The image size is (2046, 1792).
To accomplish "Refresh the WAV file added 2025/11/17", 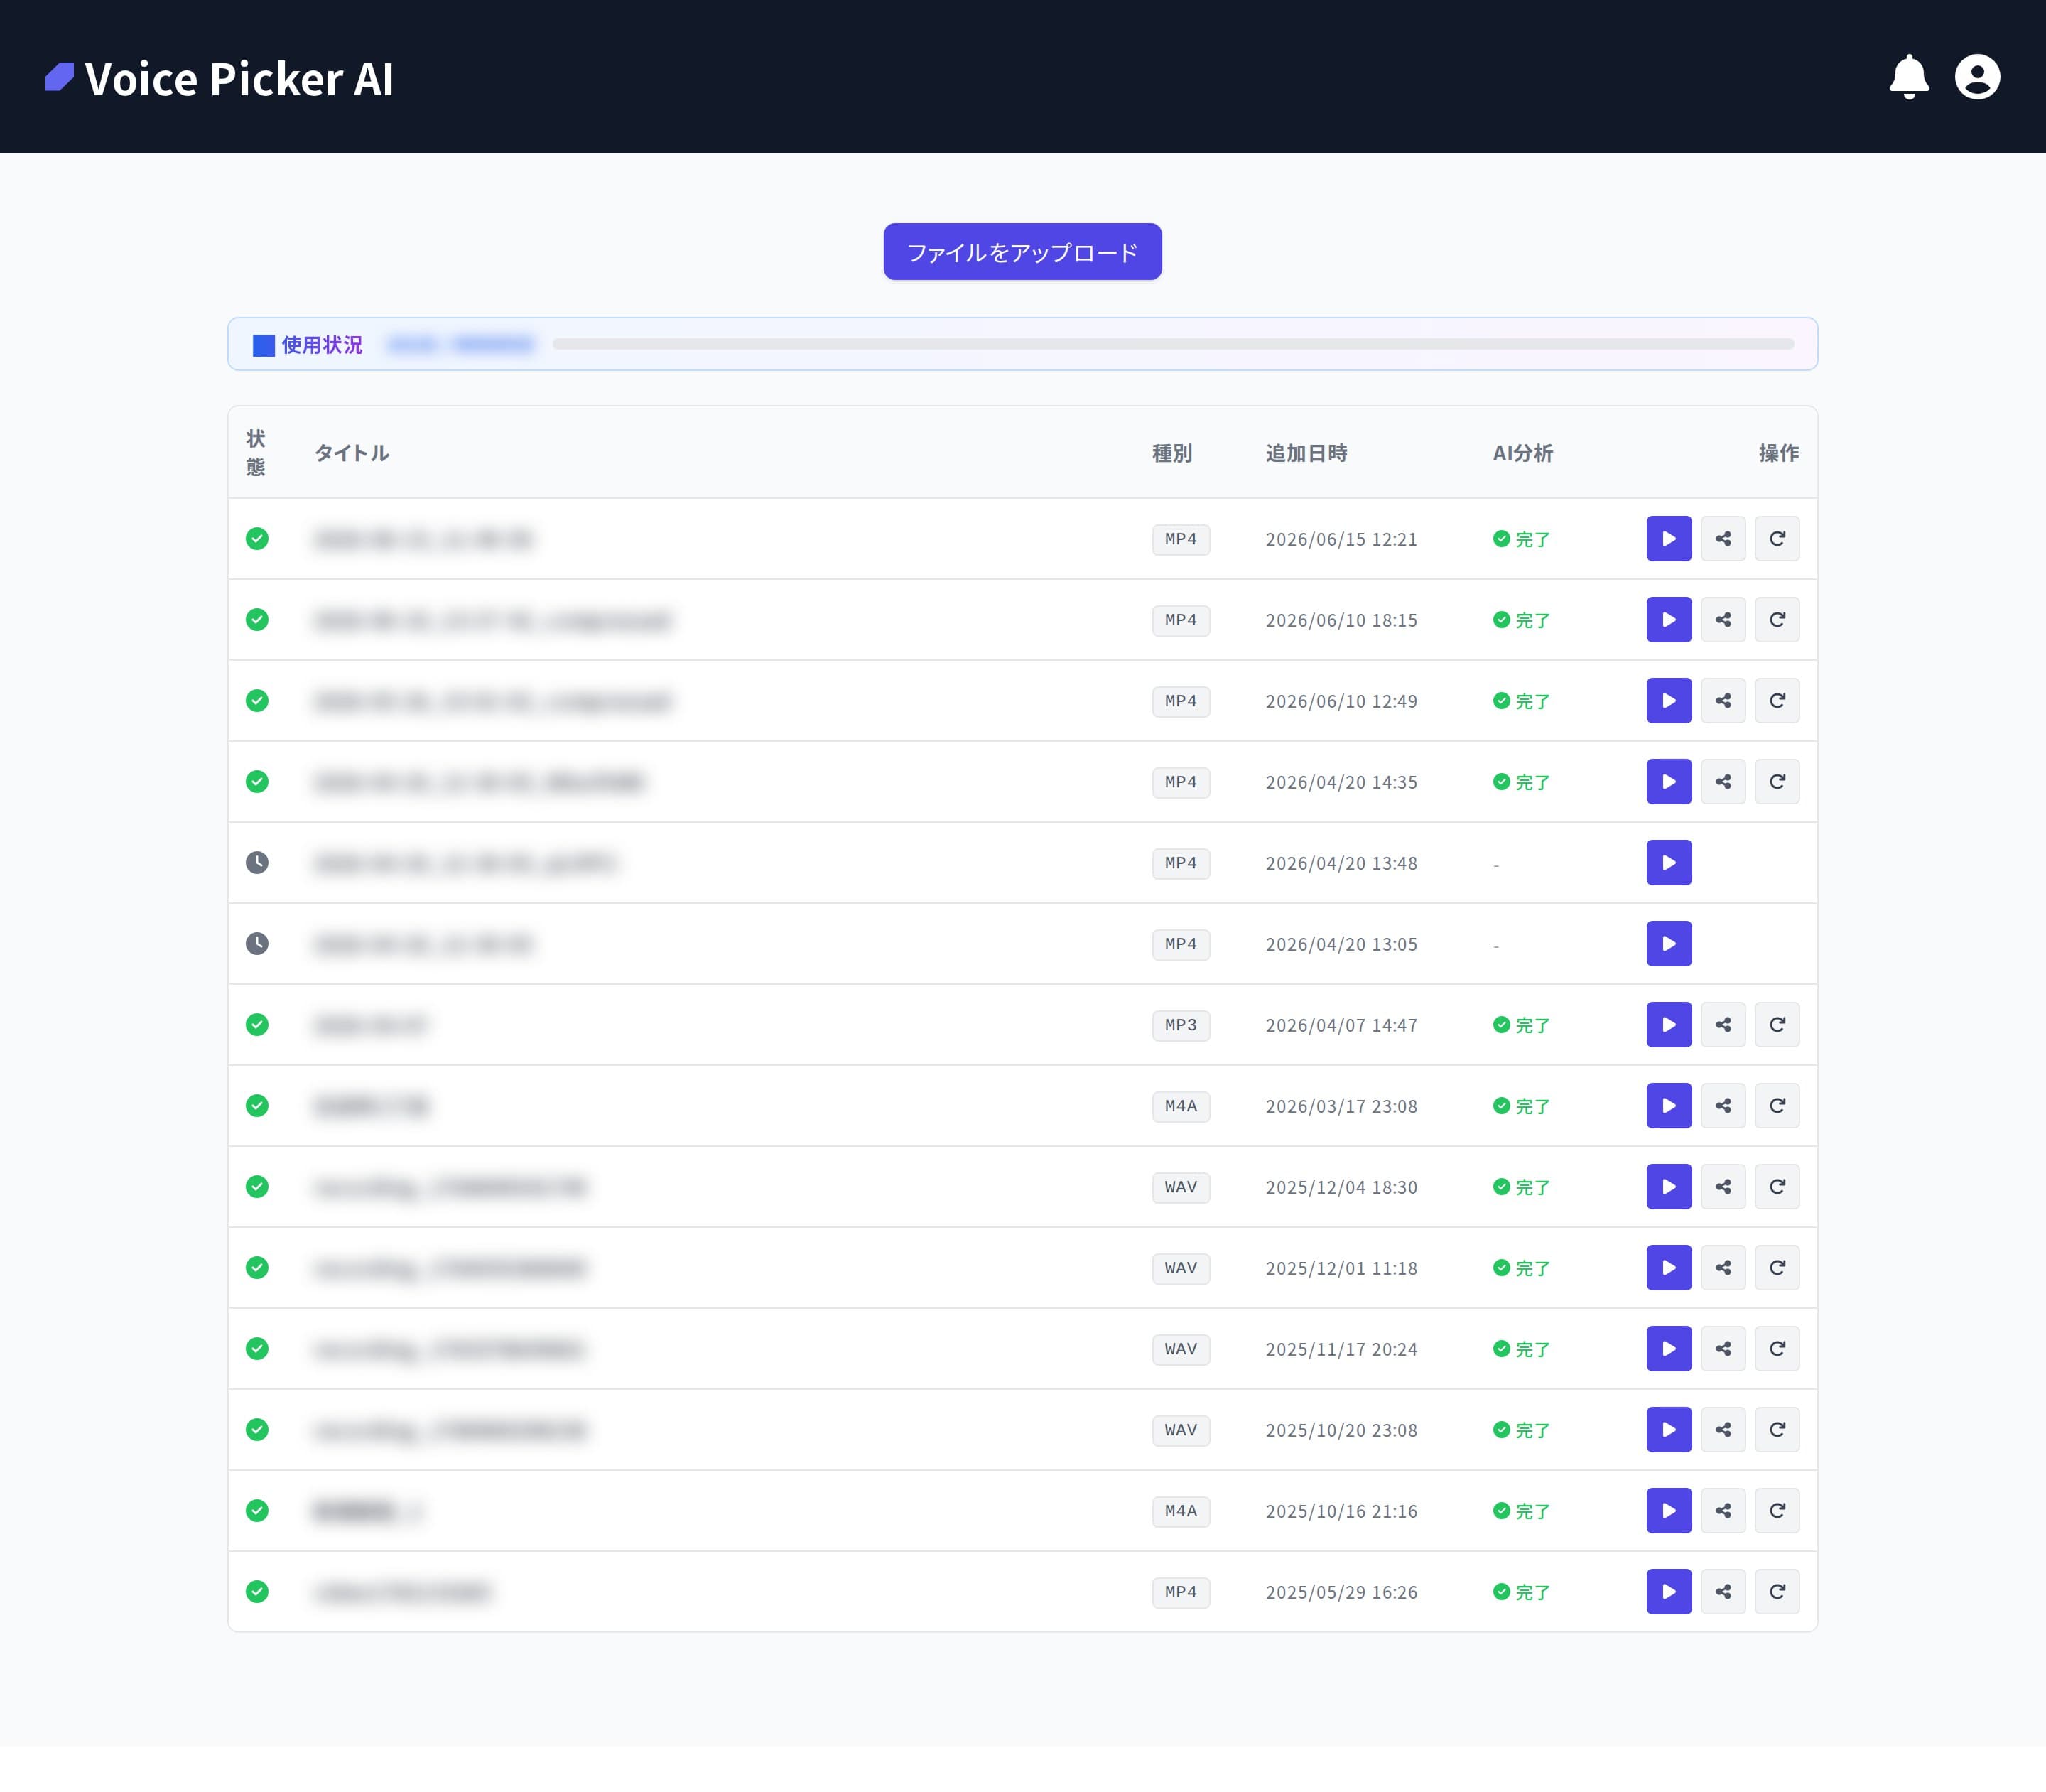I will [1777, 1349].
